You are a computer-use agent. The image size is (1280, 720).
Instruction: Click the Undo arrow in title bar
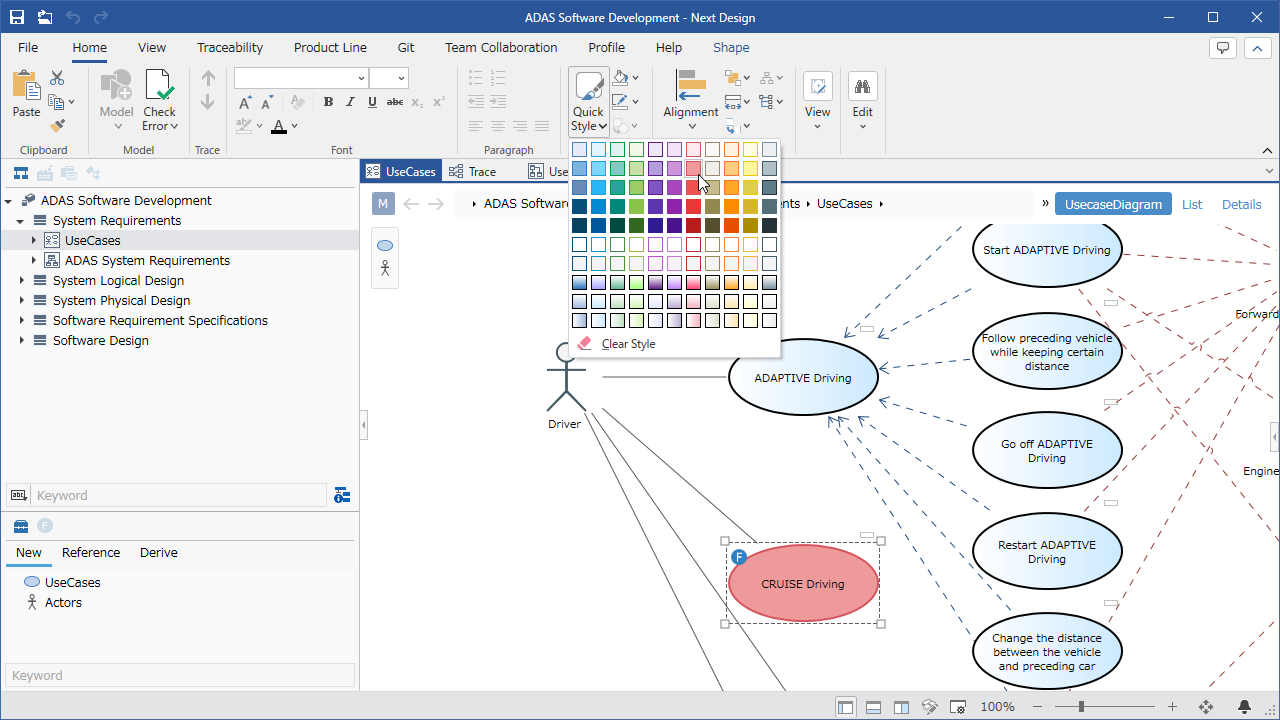(x=73, y=17)
